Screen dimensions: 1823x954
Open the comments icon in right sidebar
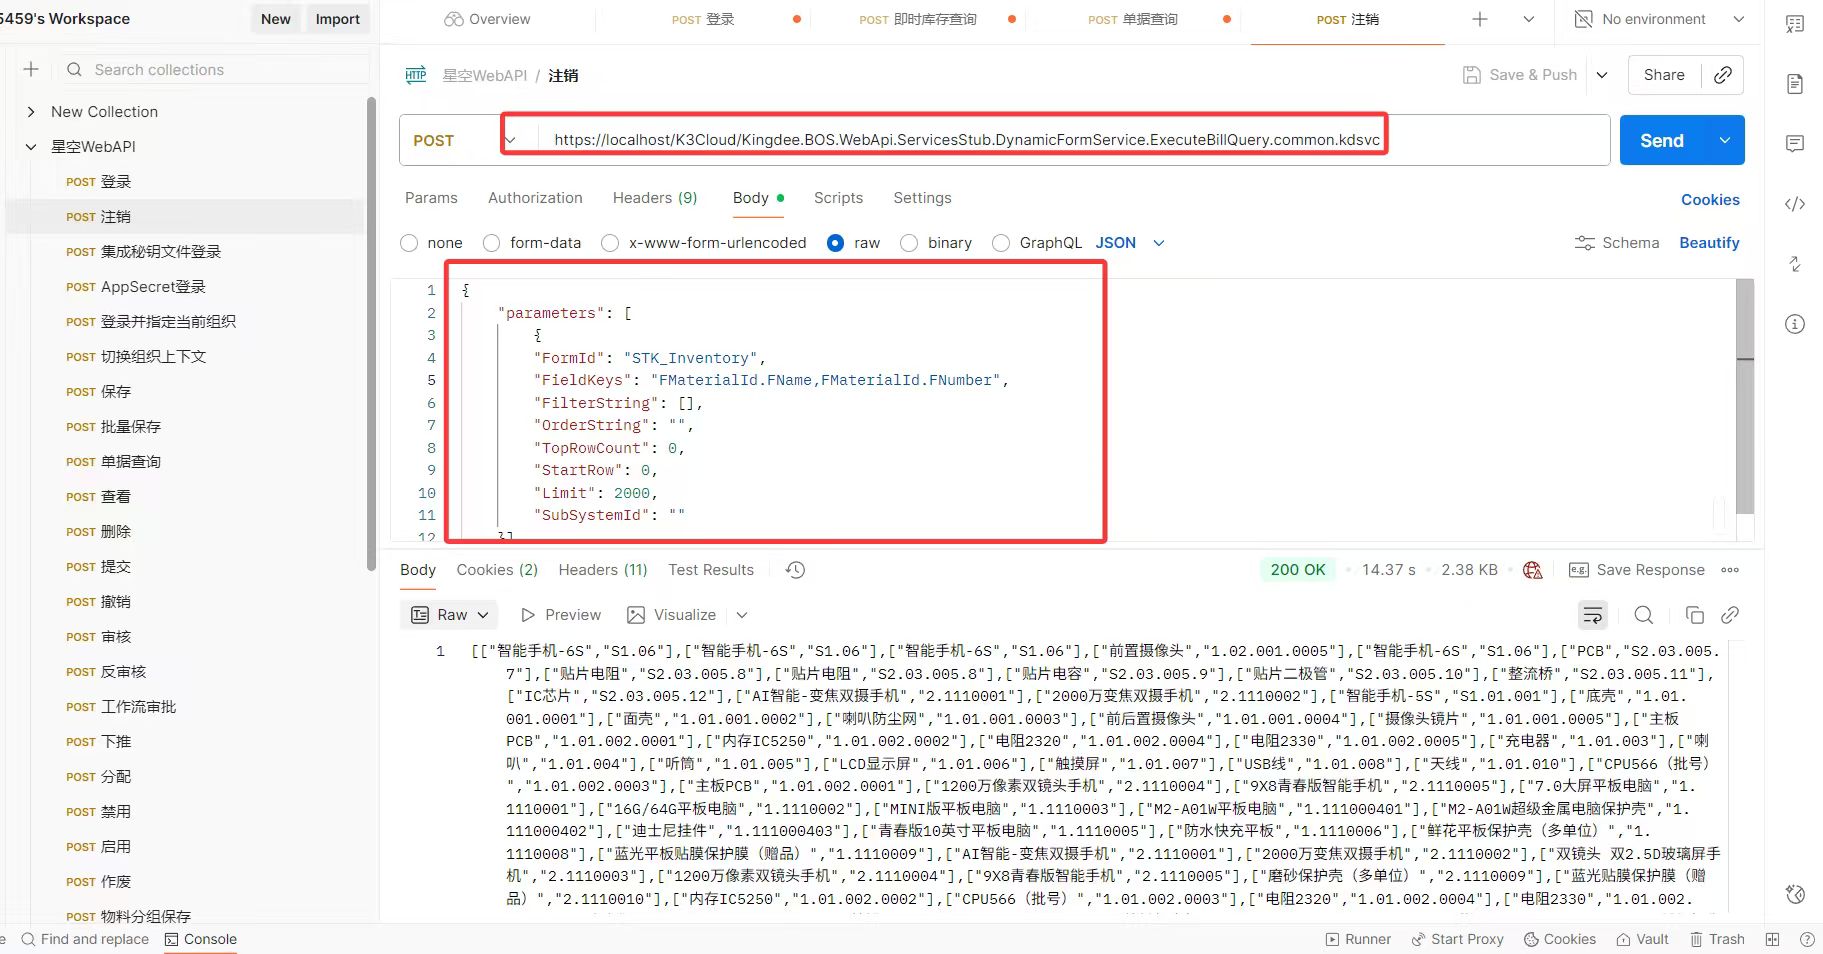pos(1795,144)
